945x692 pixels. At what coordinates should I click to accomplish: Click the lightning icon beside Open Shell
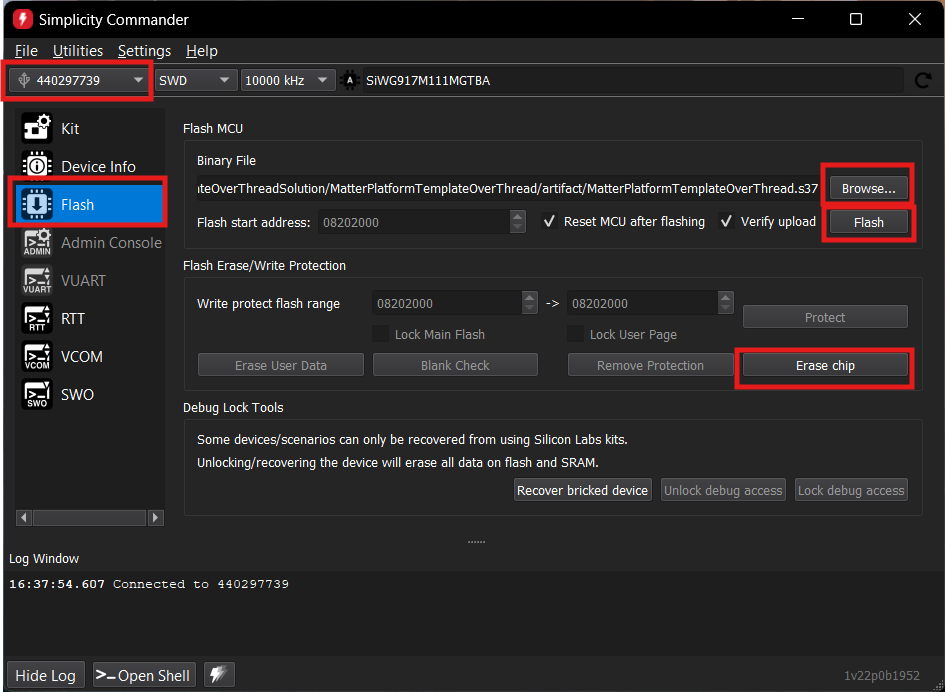(x=219, y=675)
